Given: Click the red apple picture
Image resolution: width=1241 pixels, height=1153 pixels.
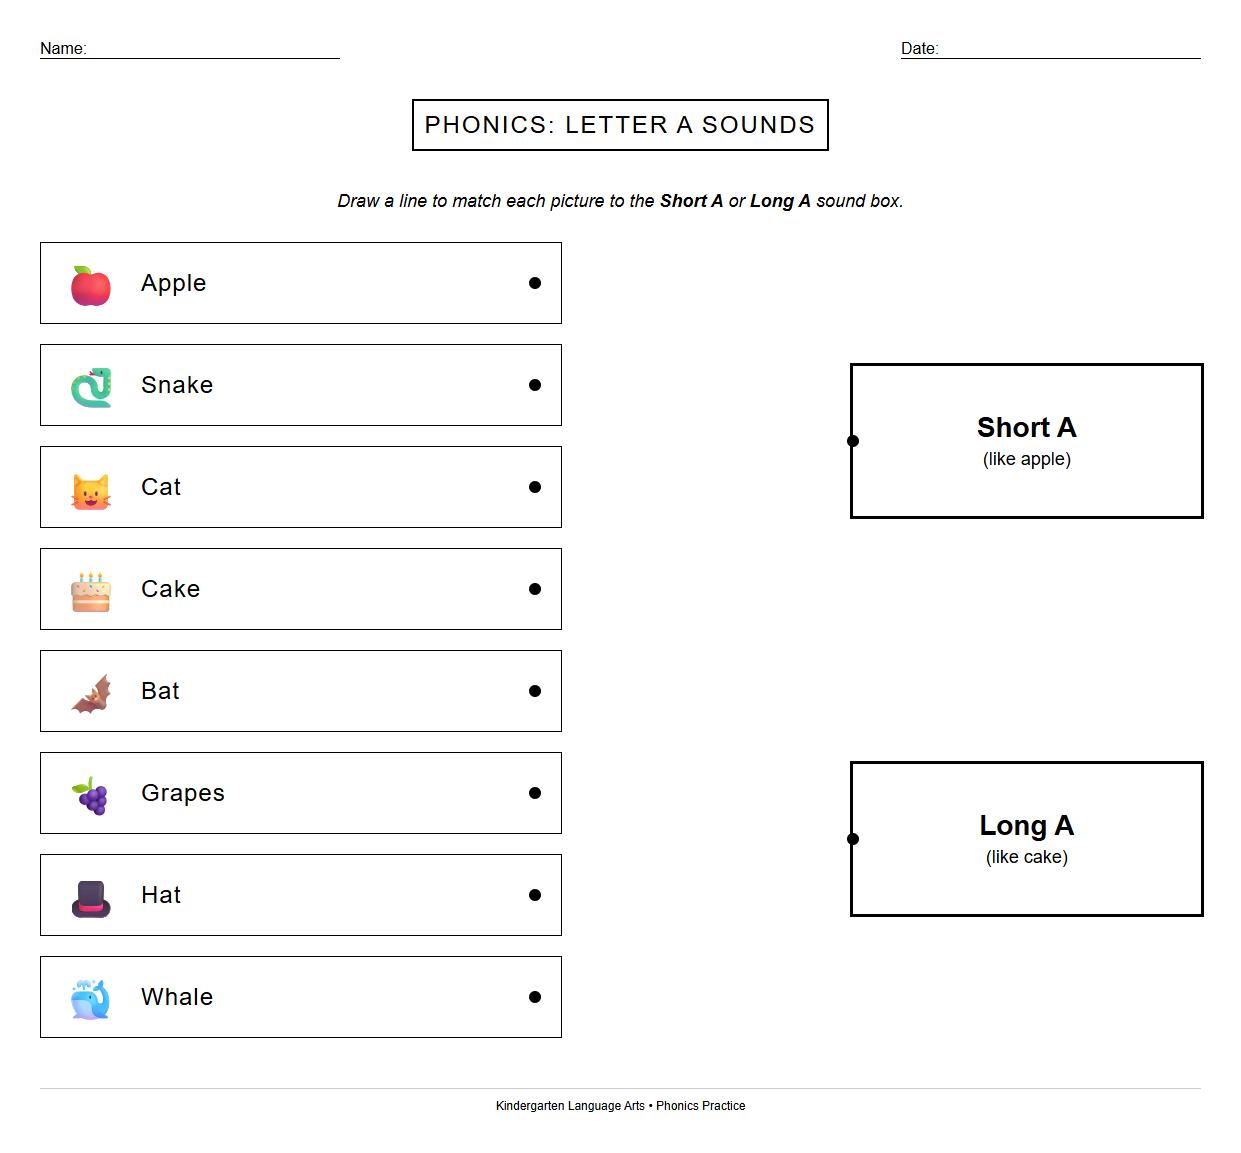Looking at the screenshot, I should click(91, 285).
